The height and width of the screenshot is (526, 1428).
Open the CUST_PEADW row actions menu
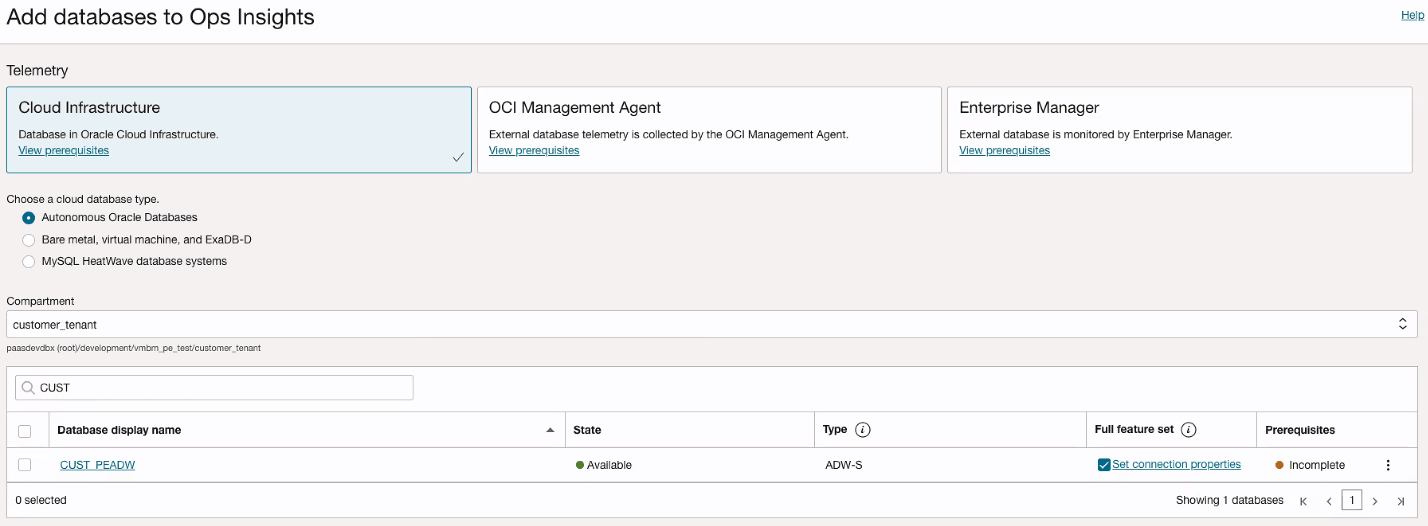pos(1387,465)
